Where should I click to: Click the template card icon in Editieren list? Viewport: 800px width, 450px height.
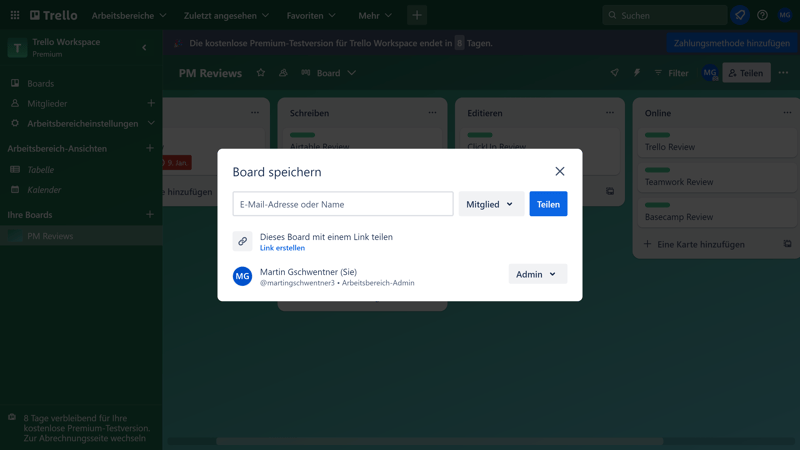point(610,191)
